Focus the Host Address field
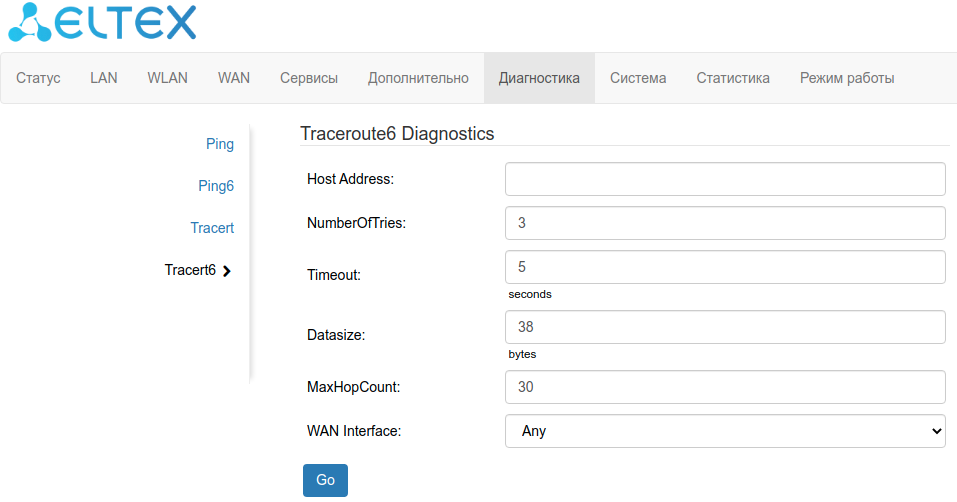Screen dimensions: 957x502 (x=725, y=179)
